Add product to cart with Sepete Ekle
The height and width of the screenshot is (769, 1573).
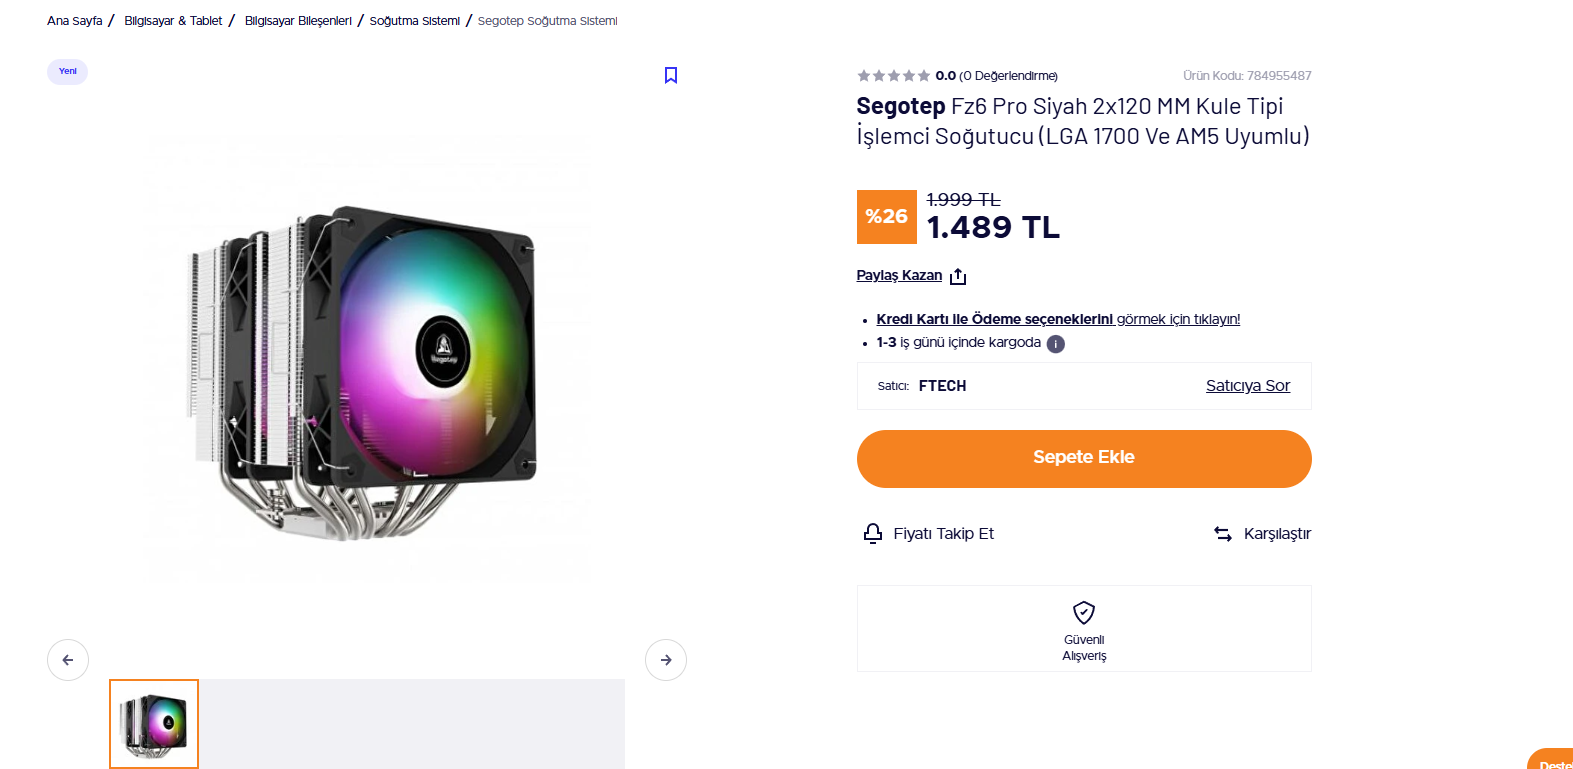tap(1084, 459)
